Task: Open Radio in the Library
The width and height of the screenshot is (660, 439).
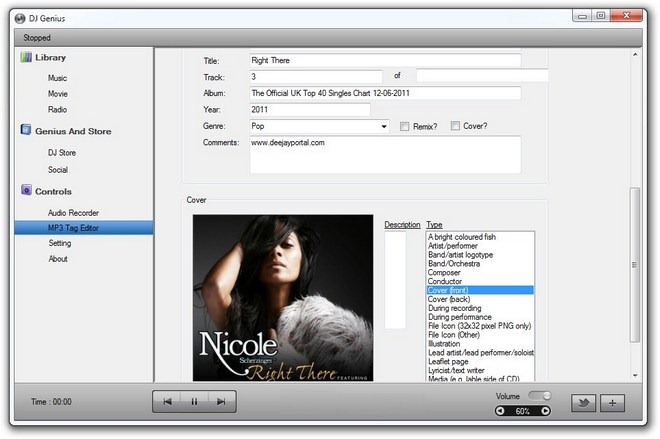Action: pos(57,109)
